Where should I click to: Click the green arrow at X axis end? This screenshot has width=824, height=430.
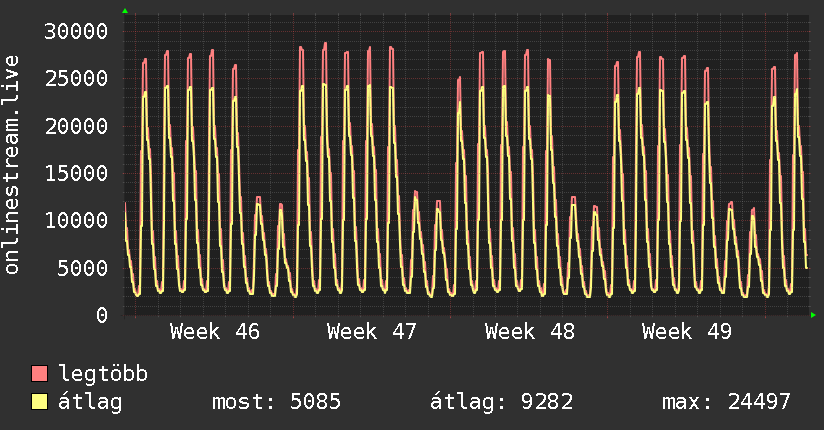(x=813, y=315)
